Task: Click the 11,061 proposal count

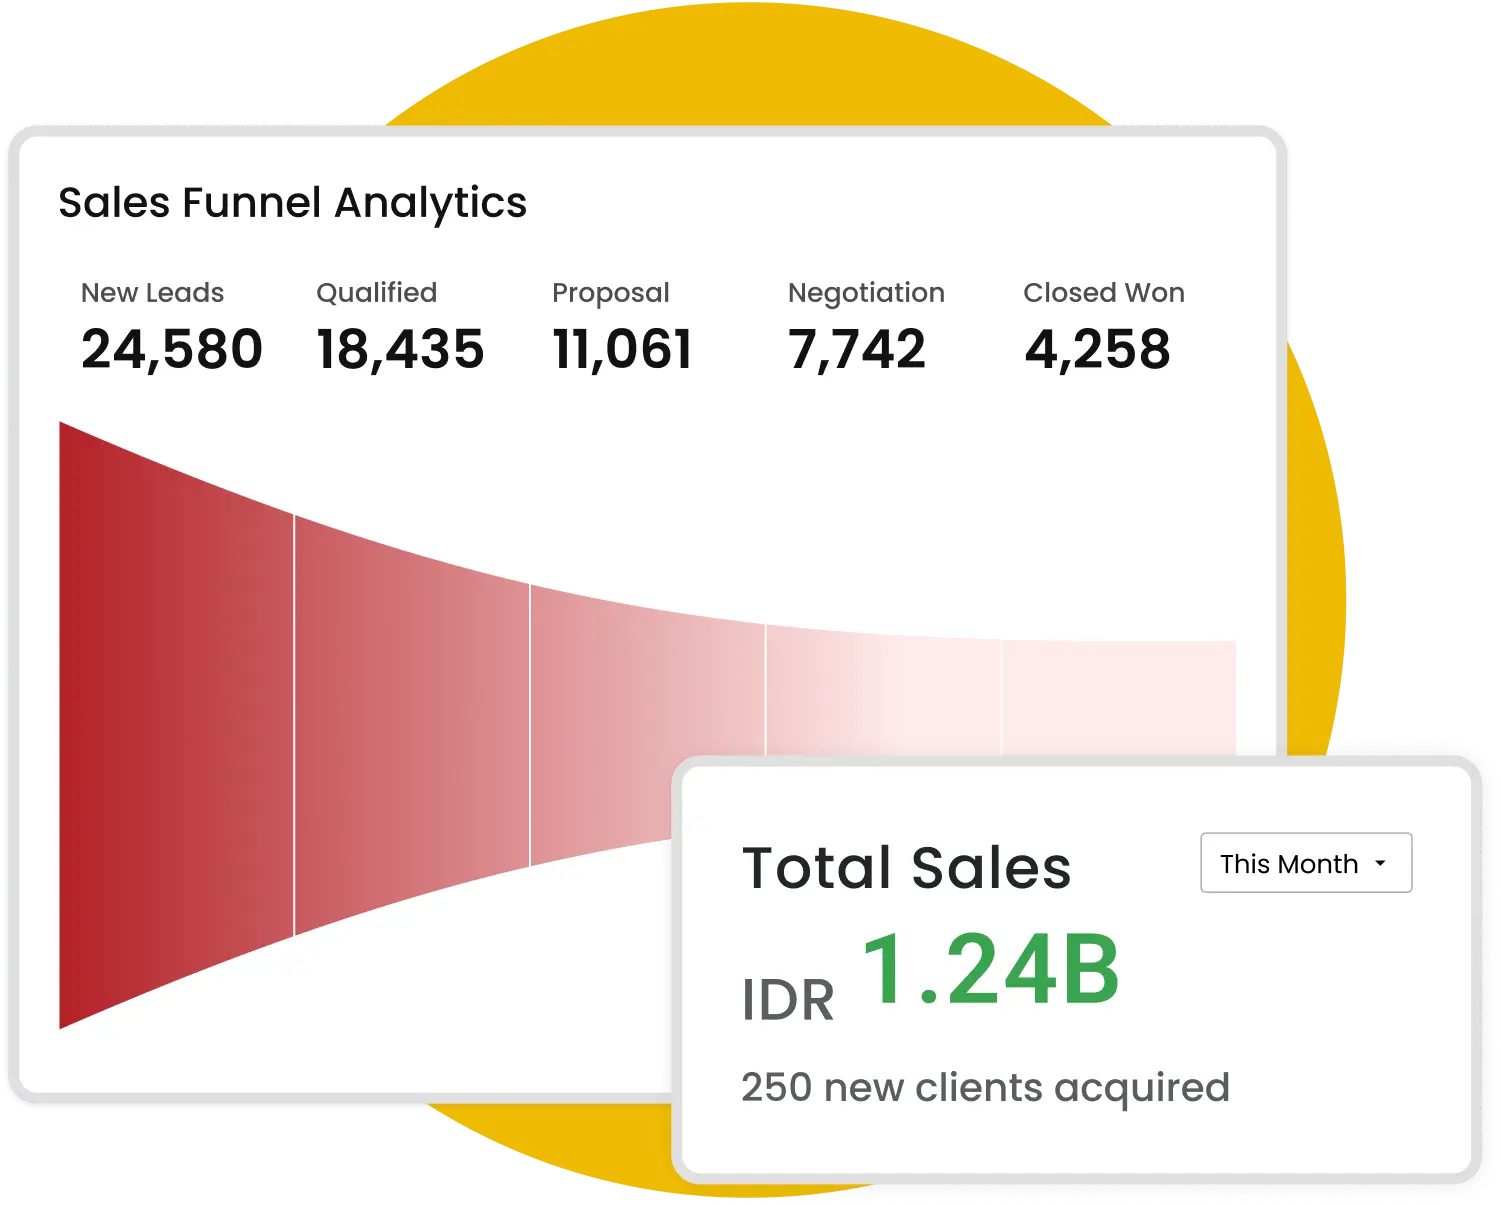Action: (x=622, y=349)
